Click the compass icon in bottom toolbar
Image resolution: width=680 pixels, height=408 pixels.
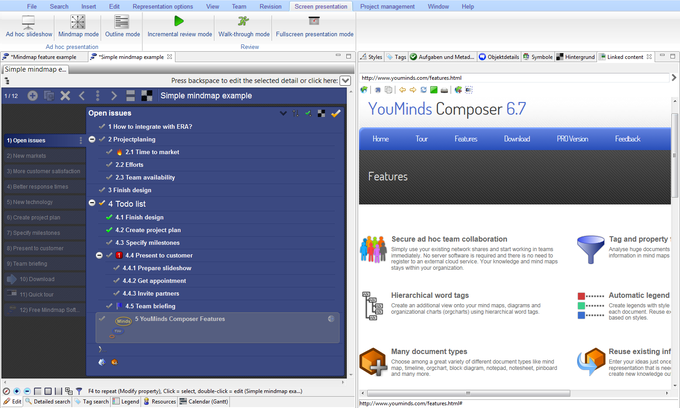(6, 391)
